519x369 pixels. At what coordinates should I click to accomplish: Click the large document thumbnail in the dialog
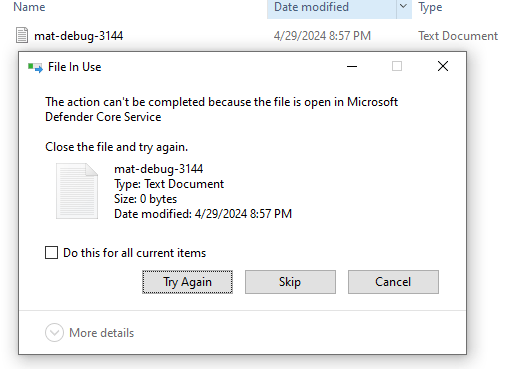point(77,191)
